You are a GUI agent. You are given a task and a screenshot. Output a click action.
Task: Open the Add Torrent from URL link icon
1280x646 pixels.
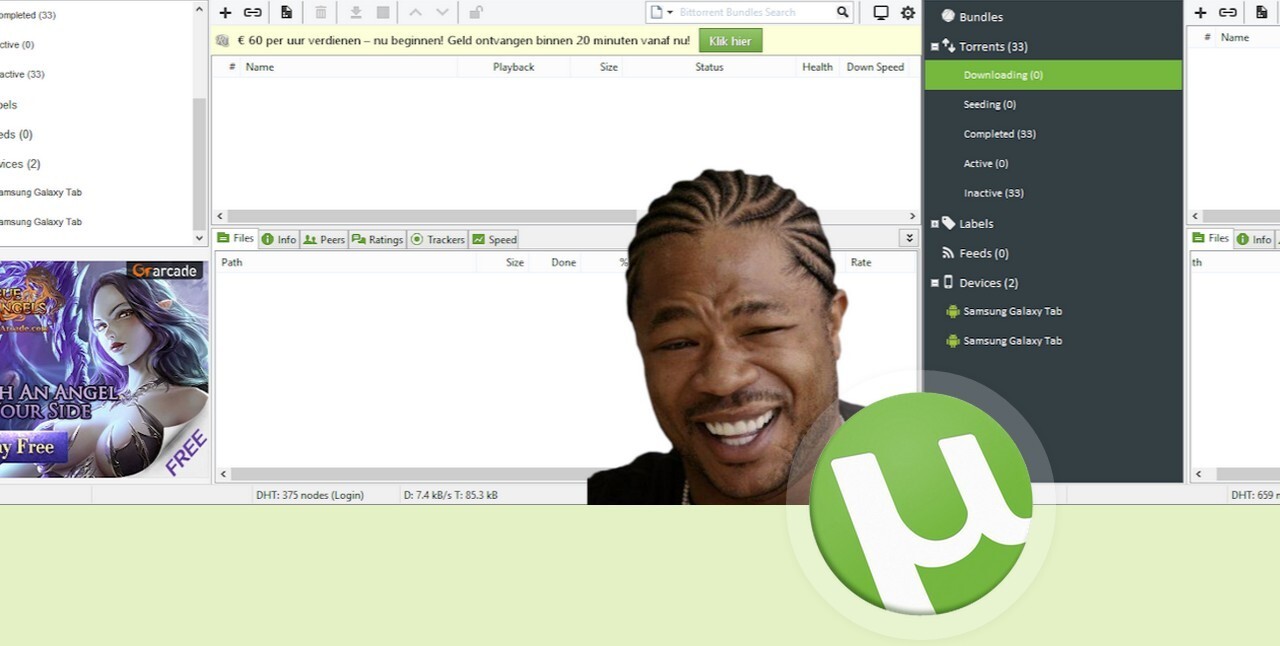click(252, 12)
